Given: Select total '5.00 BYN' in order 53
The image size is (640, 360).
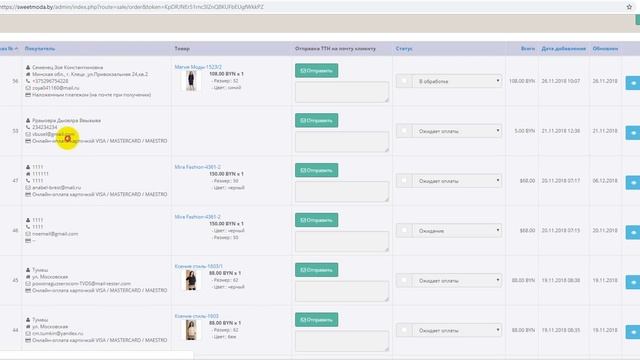Looking at the screenshot, I should [524, 131].
